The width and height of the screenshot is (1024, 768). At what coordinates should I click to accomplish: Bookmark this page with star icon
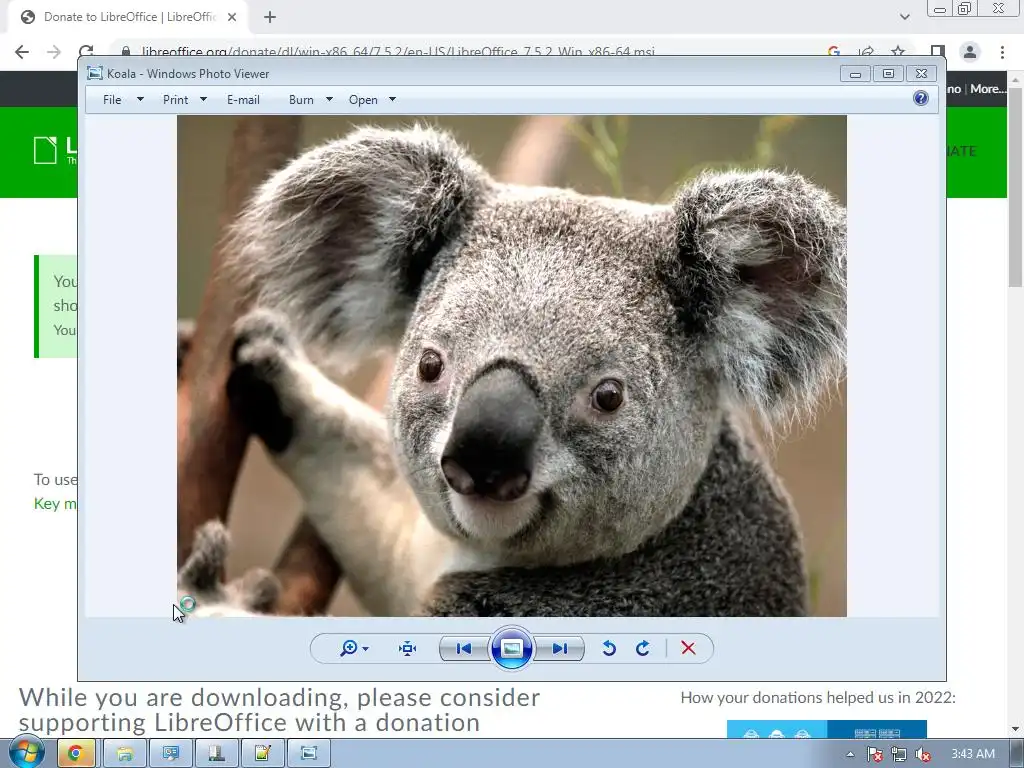(x=898, y=51)
